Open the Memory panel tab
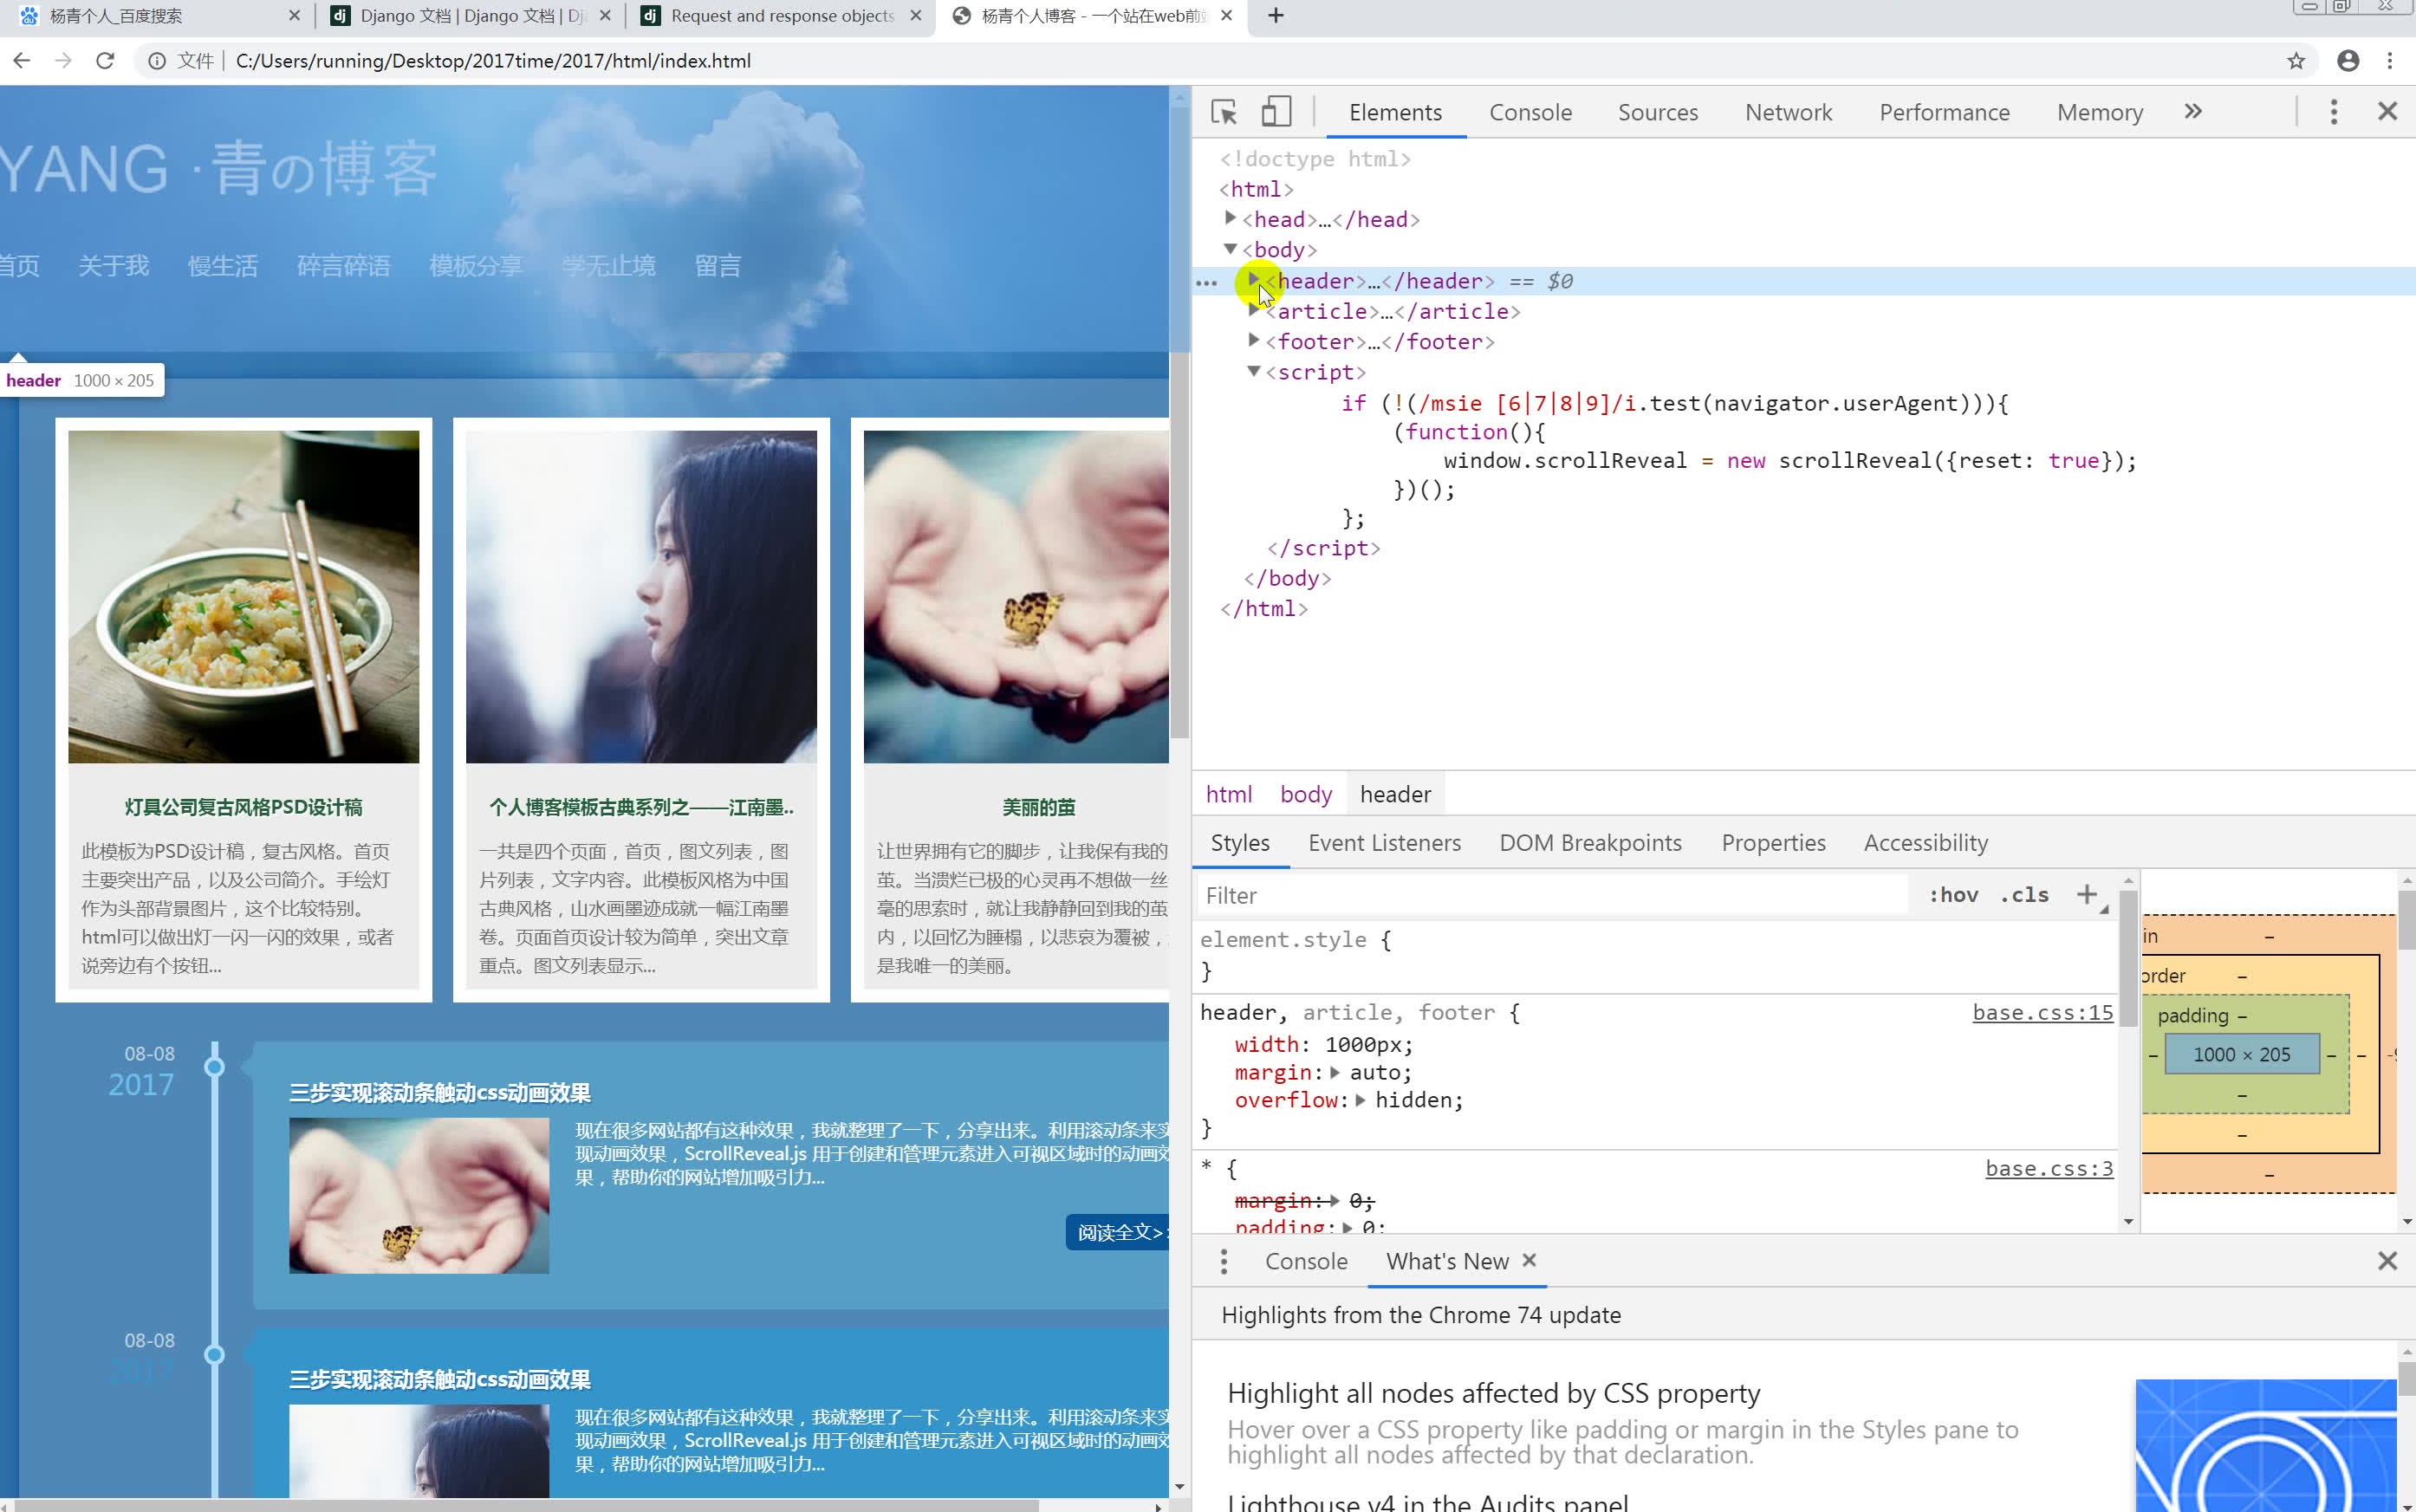Viewport: 2416px width, 1512px height. [x=2099, y=112]
